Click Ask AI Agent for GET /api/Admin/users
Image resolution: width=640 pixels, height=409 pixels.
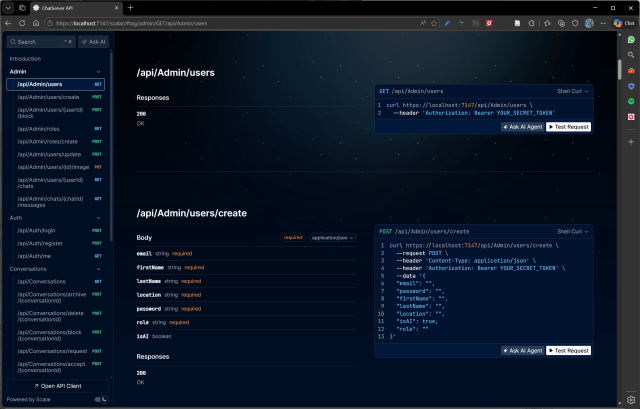pyautogui.click(x=523, y=127)
